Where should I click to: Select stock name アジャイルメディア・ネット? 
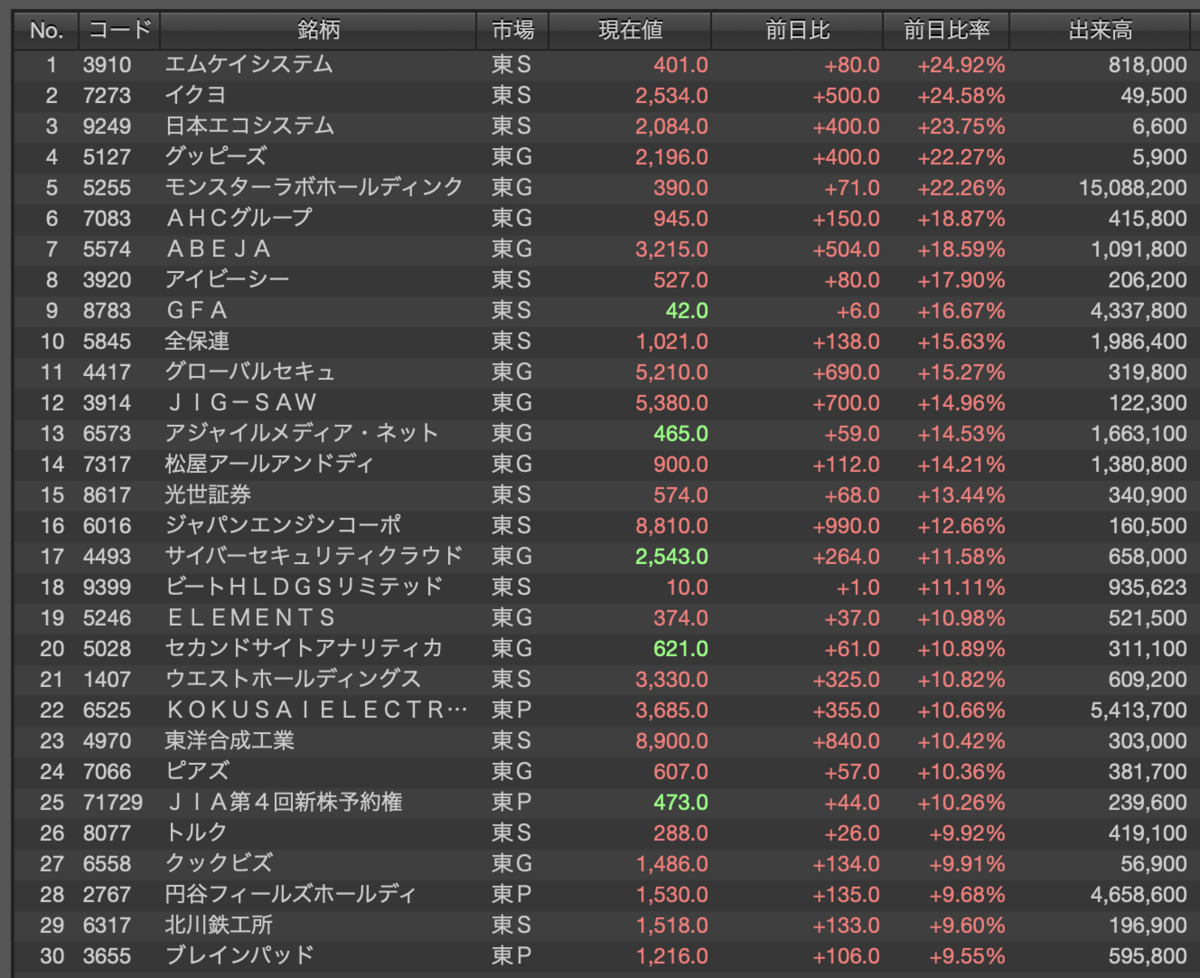click(302, 433)
